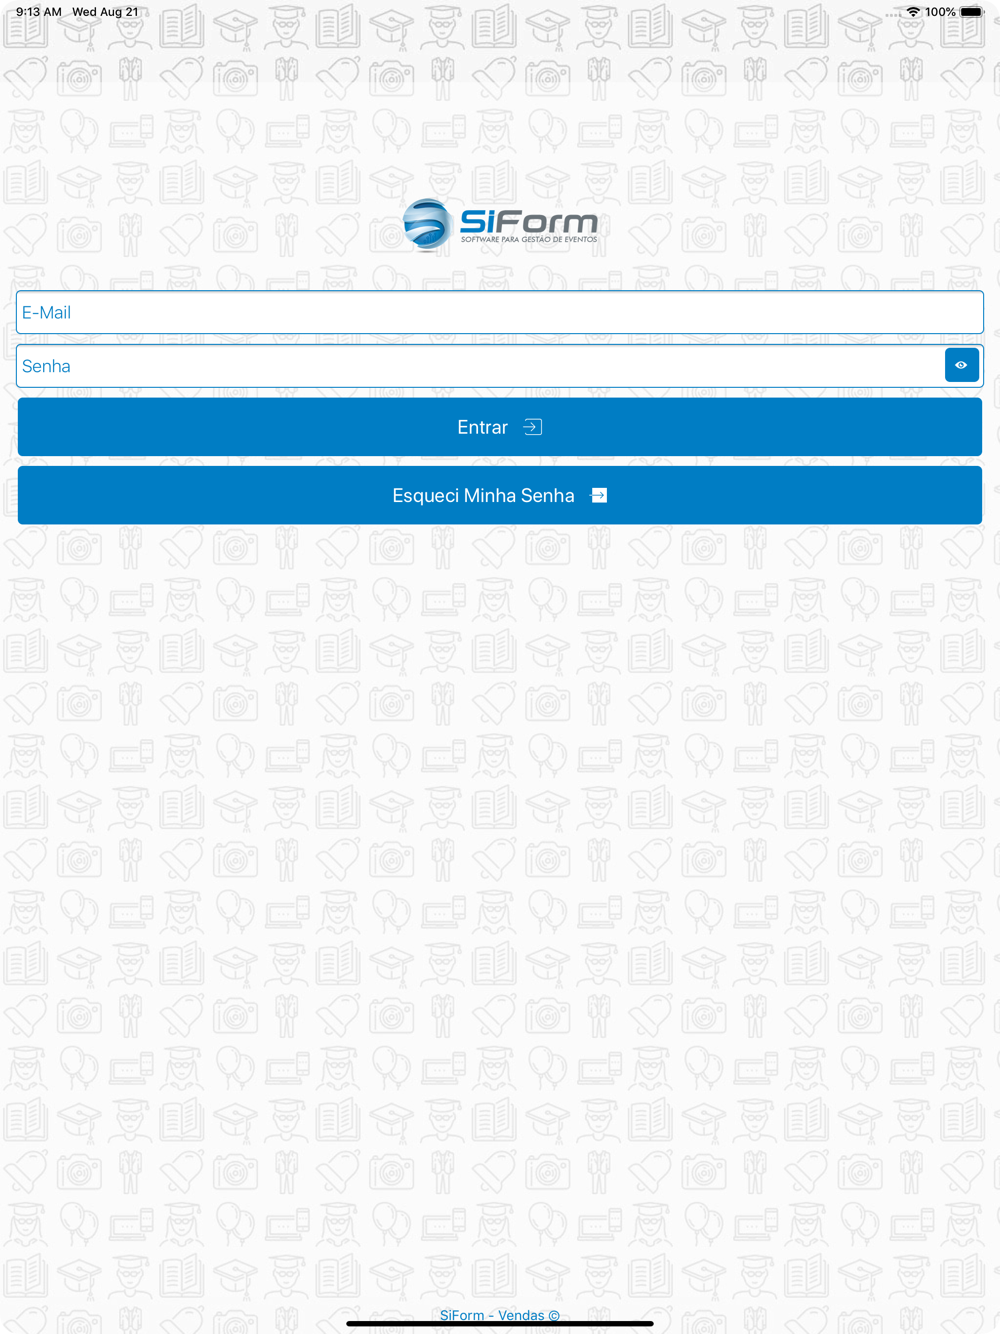This screenshot has width=1000, height=1334.
Task: Tap the SiForm blue globe logo
Action: (427, 224)
